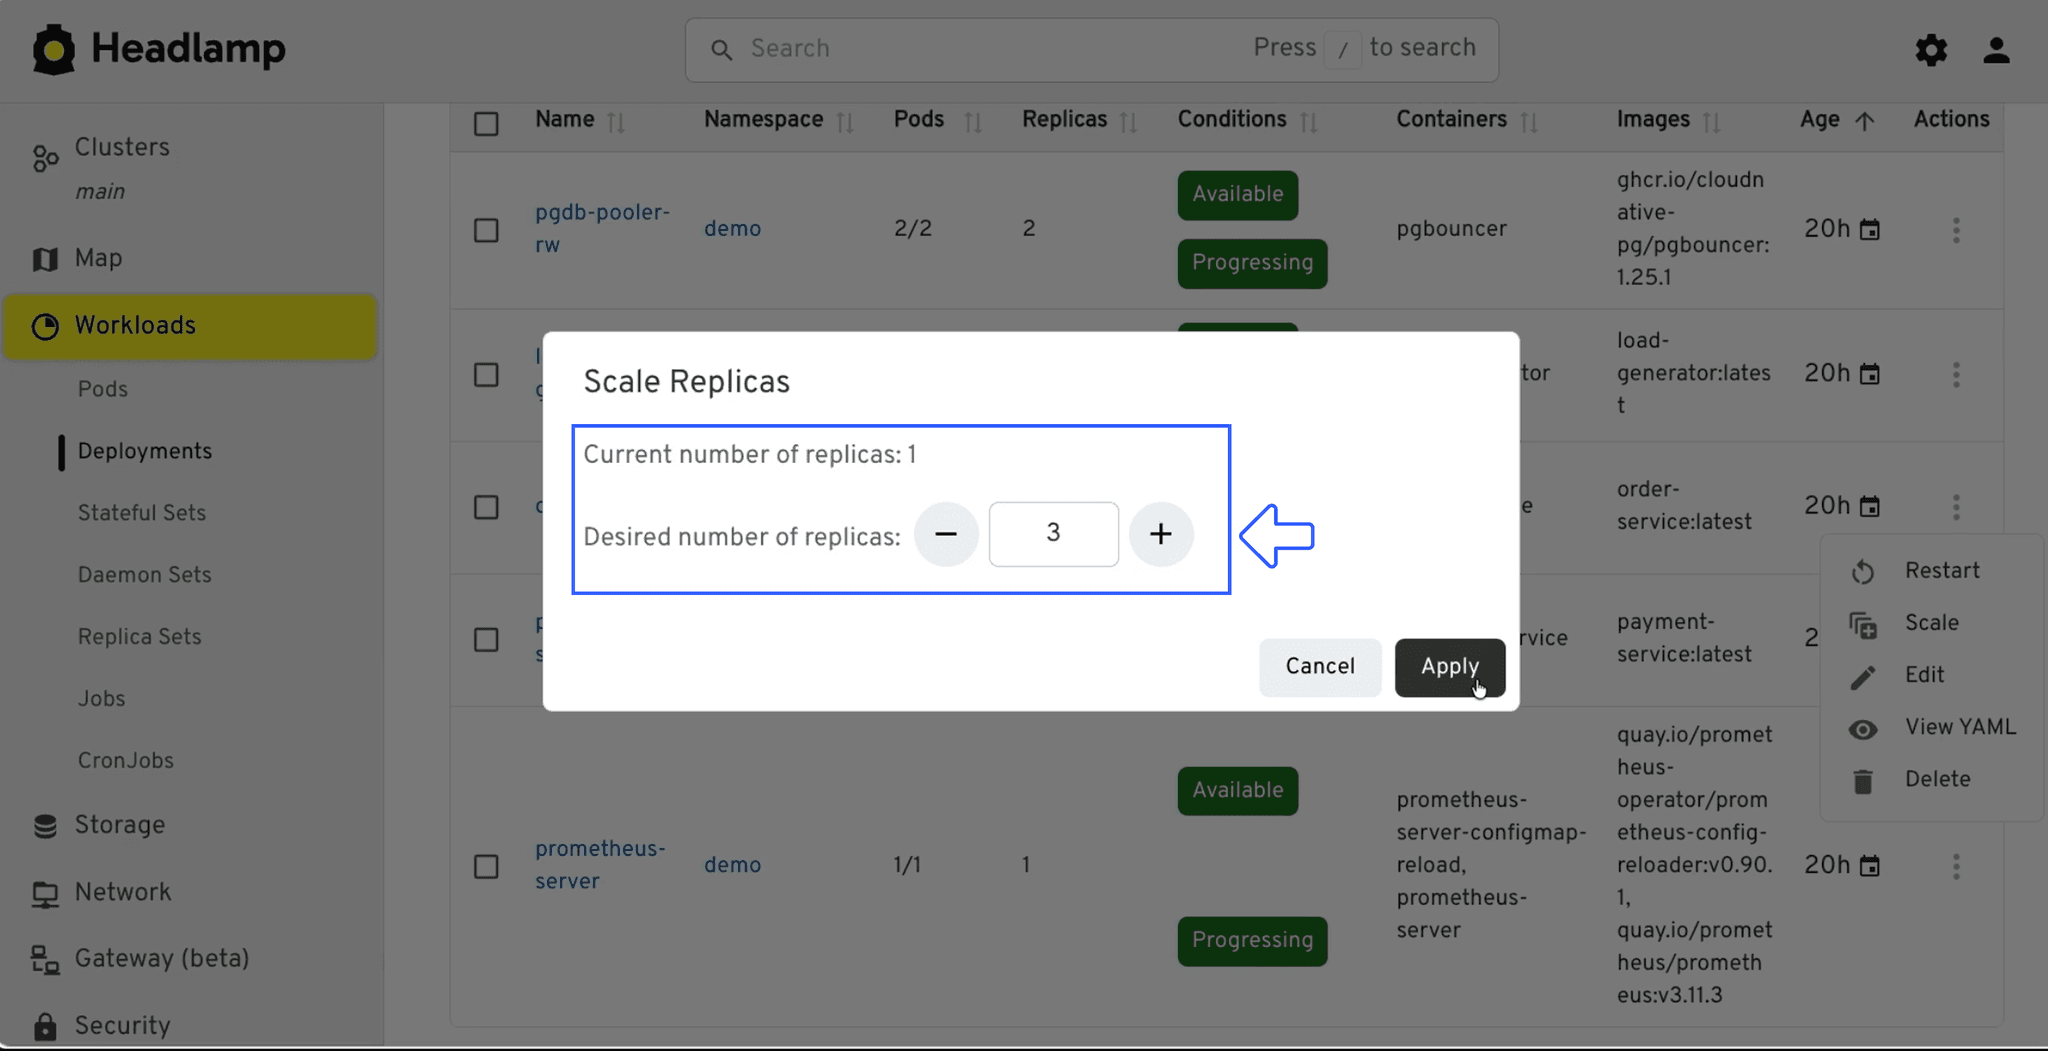
Task: Open actions menu for order-service row
Action: [1956, 507]
